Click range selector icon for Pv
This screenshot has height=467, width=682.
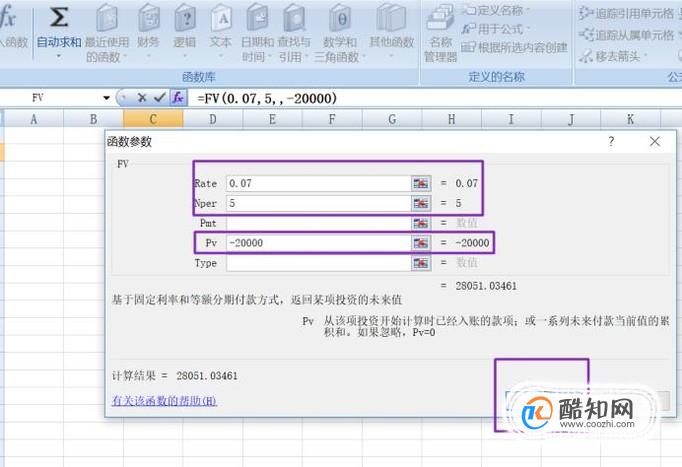coord(421,243)
